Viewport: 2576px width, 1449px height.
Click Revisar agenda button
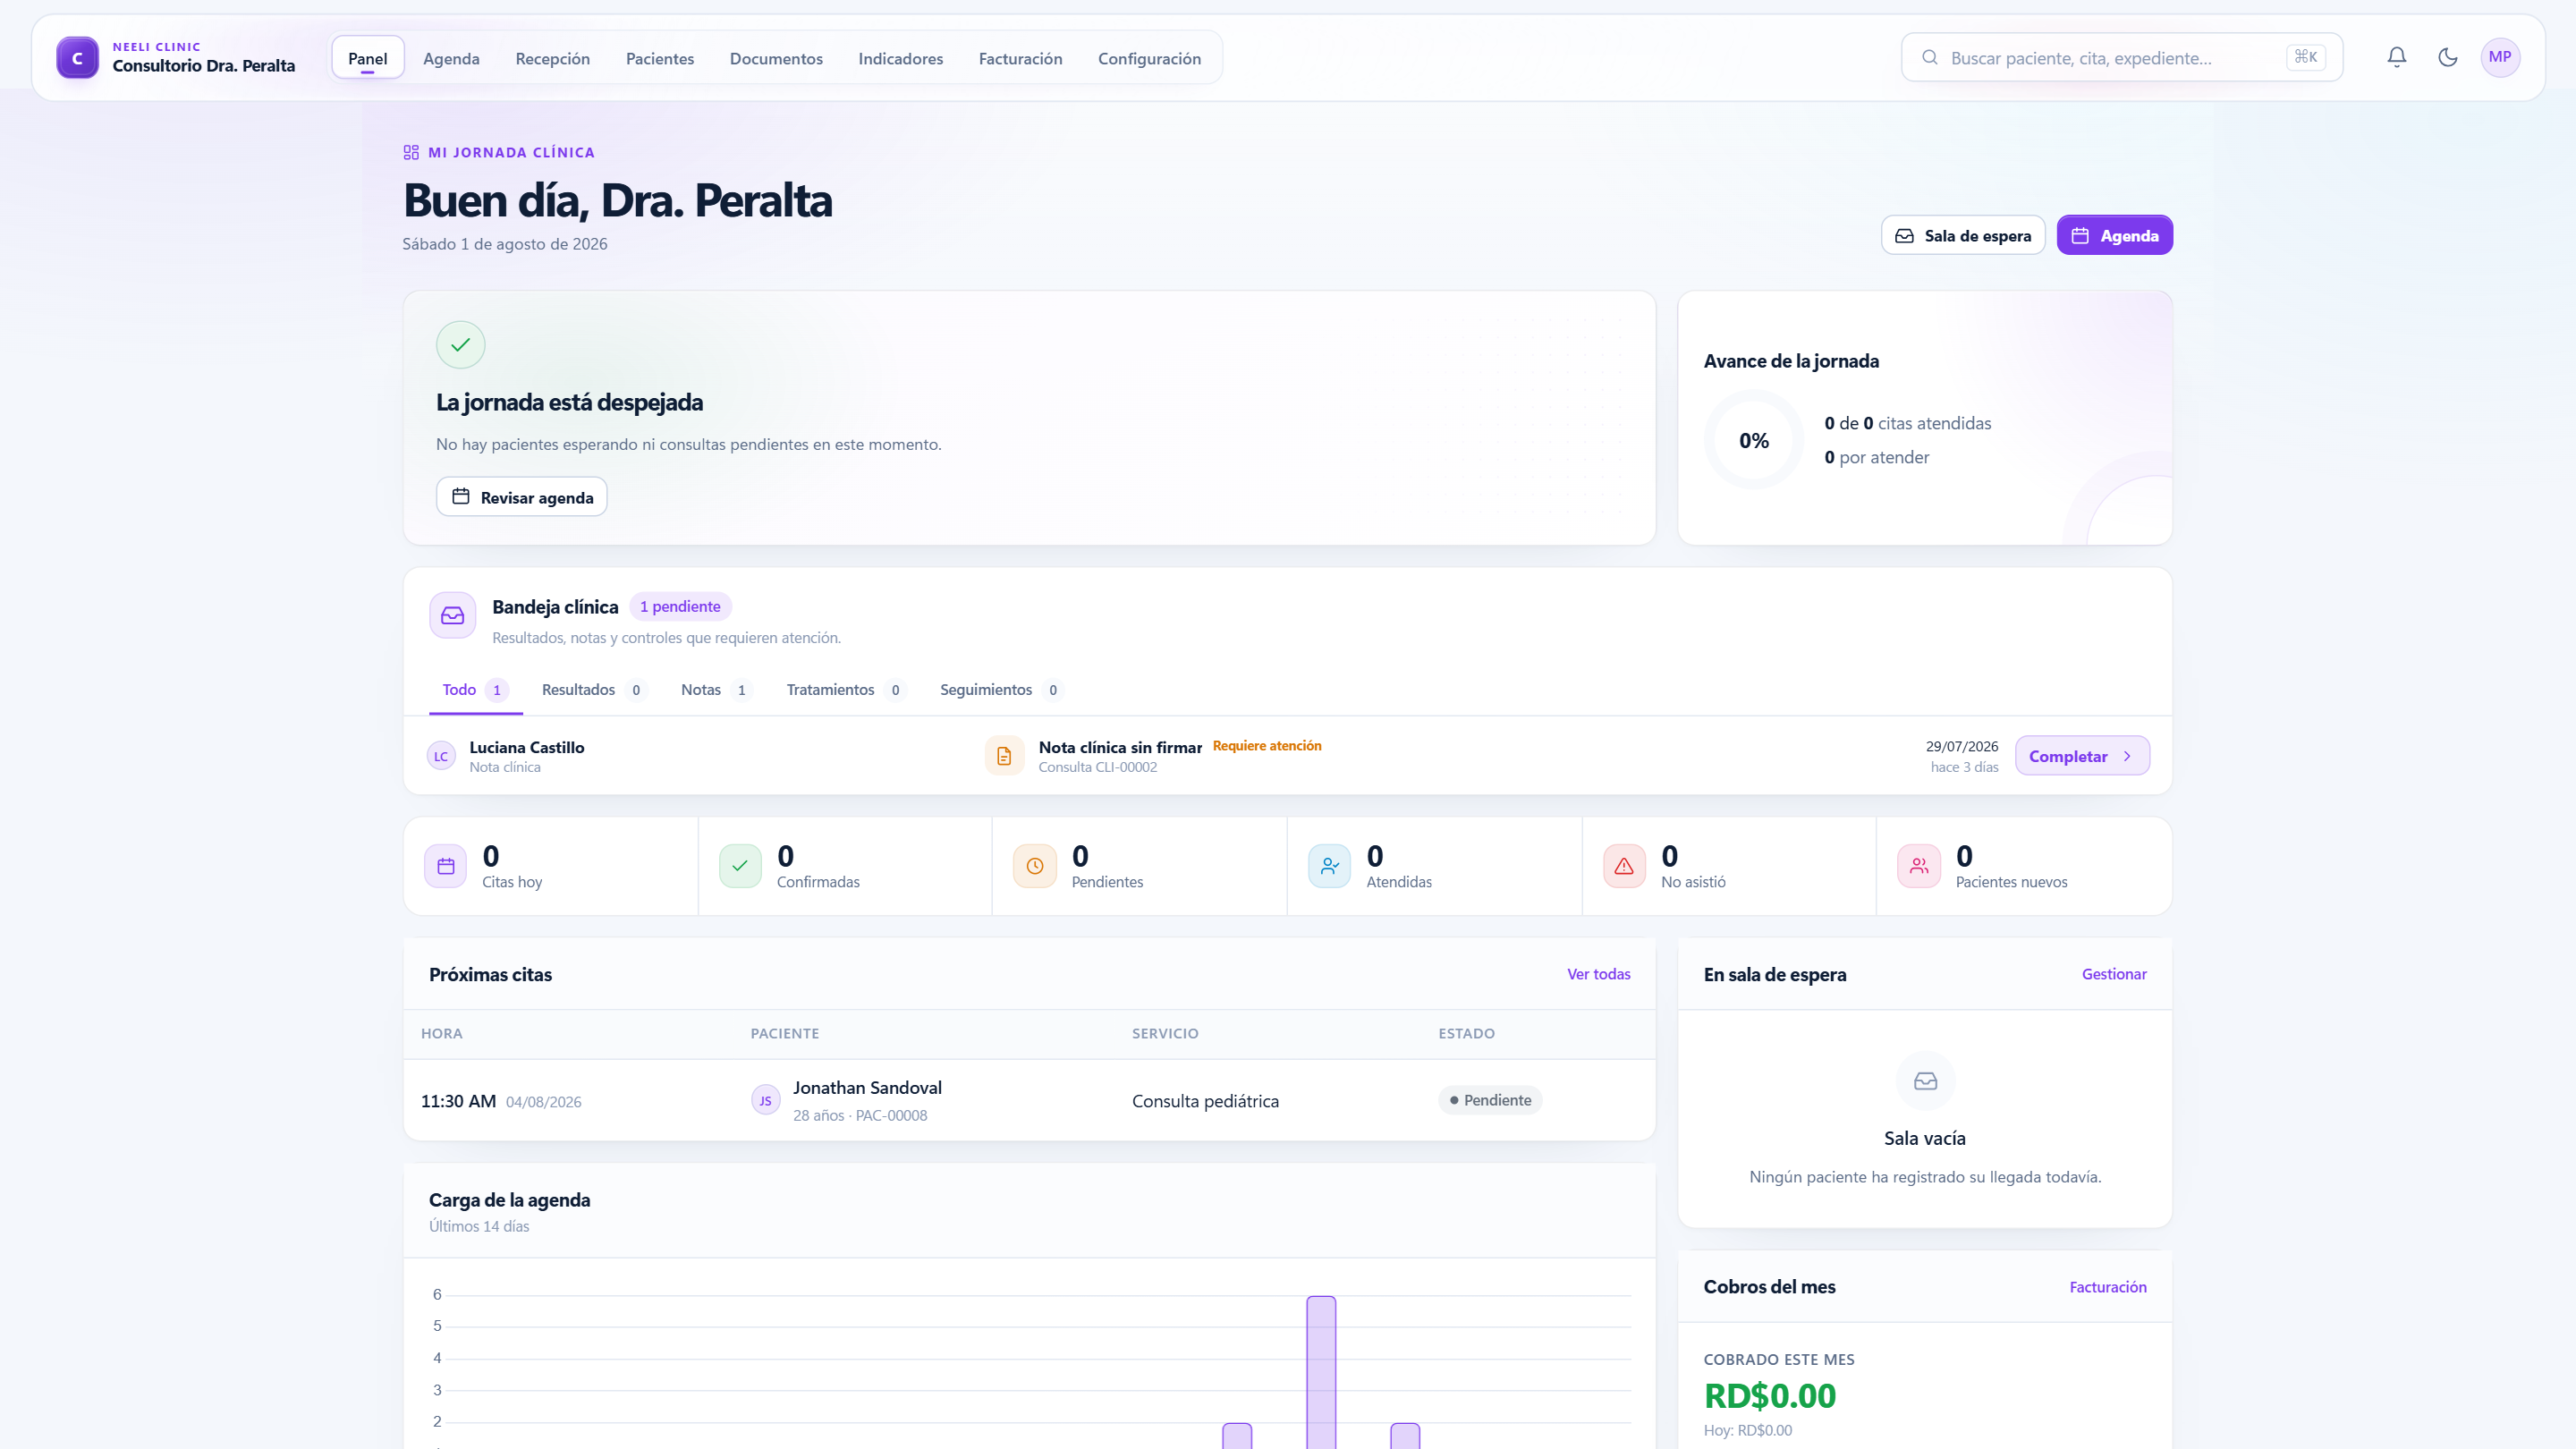coord(522,497)
